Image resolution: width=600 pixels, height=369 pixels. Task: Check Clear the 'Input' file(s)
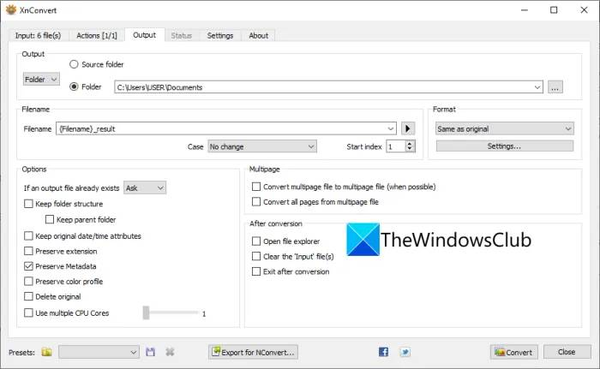(x=256, y=256)
